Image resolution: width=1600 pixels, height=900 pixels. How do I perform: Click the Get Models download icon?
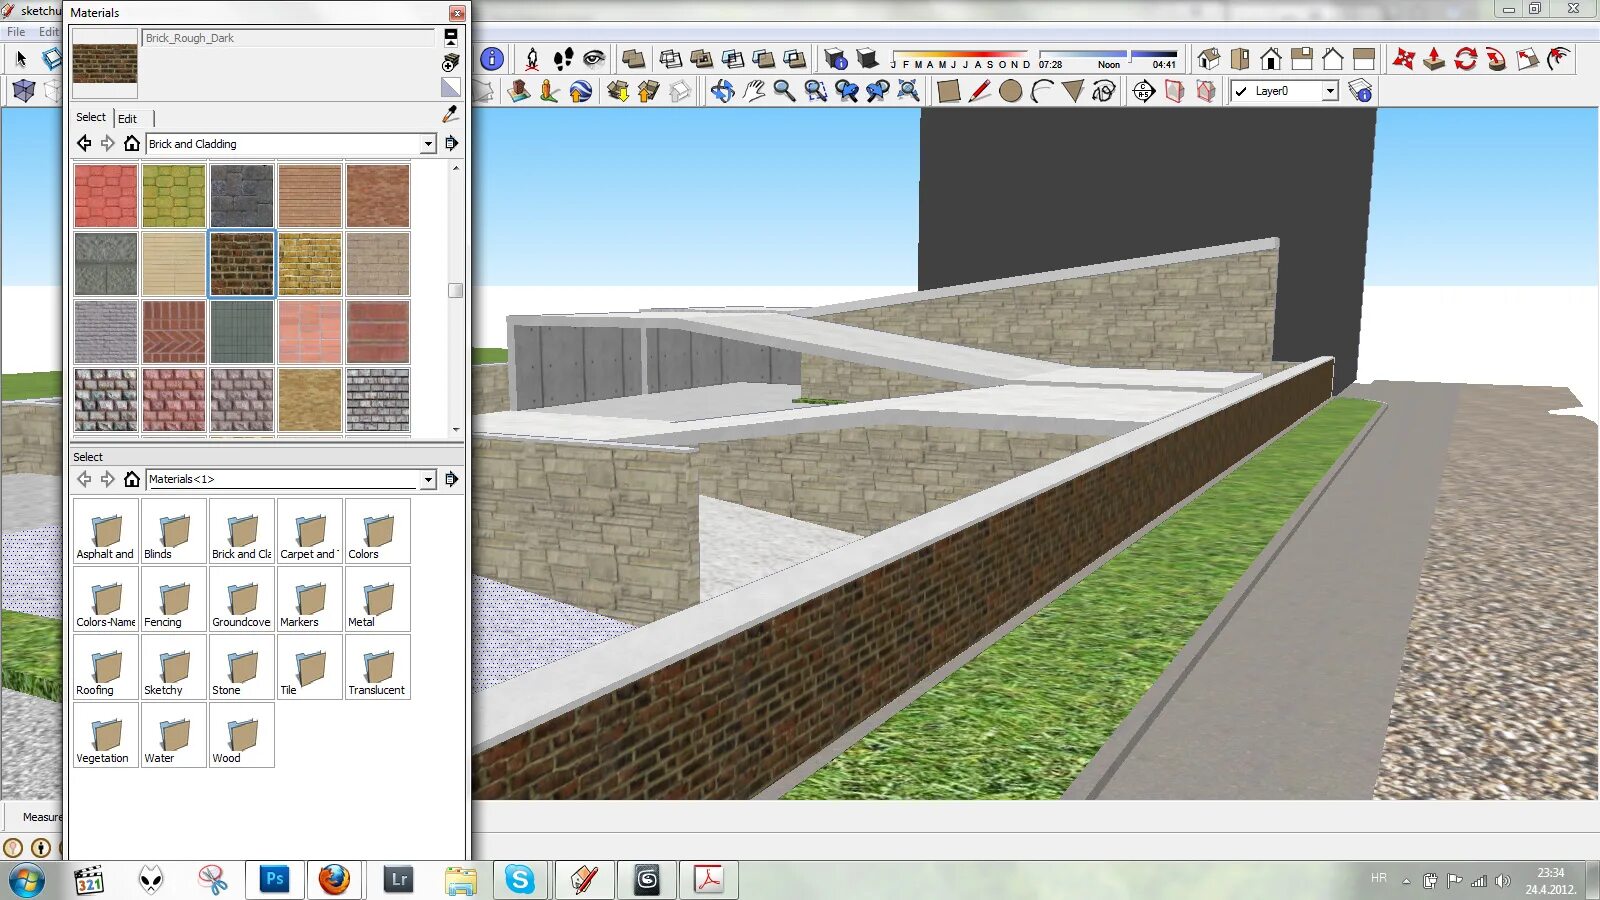click(x=618, y=92)
